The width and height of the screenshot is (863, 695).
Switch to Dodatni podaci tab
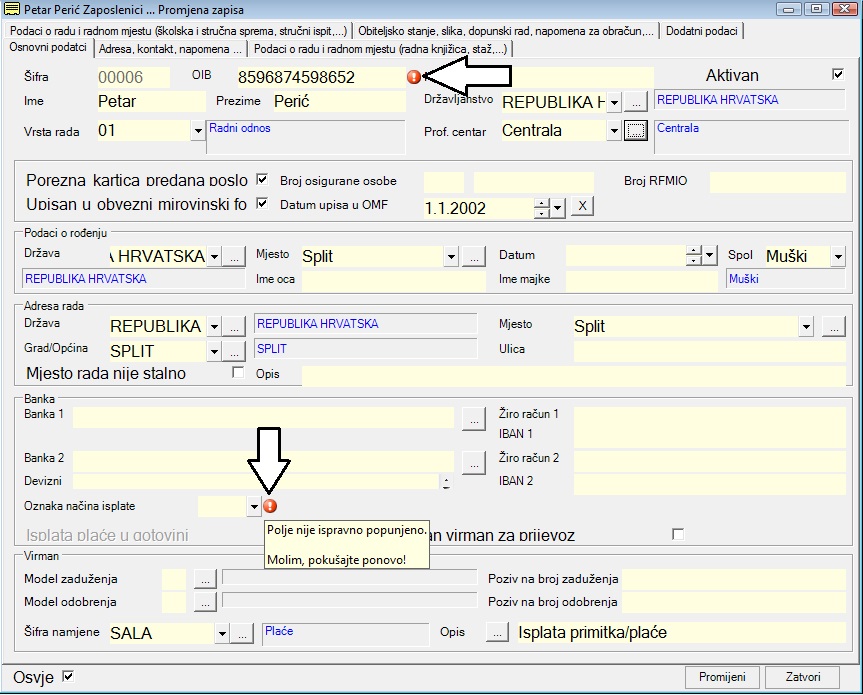click(x=702, y=31)
